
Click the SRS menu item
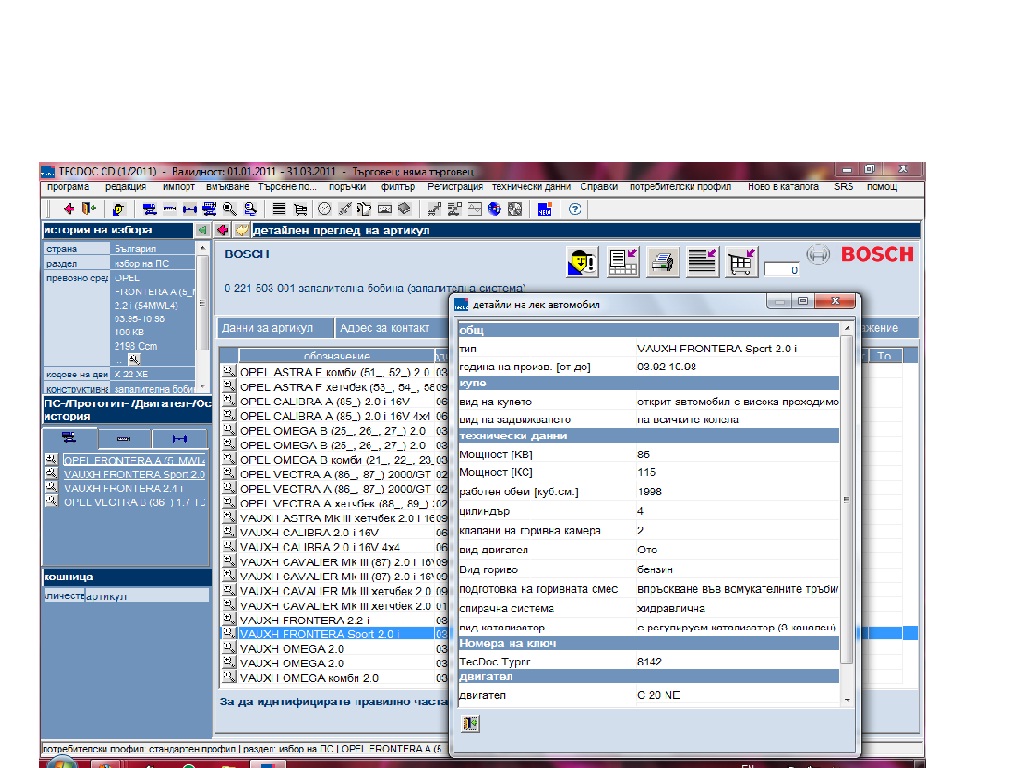(843, 187)
